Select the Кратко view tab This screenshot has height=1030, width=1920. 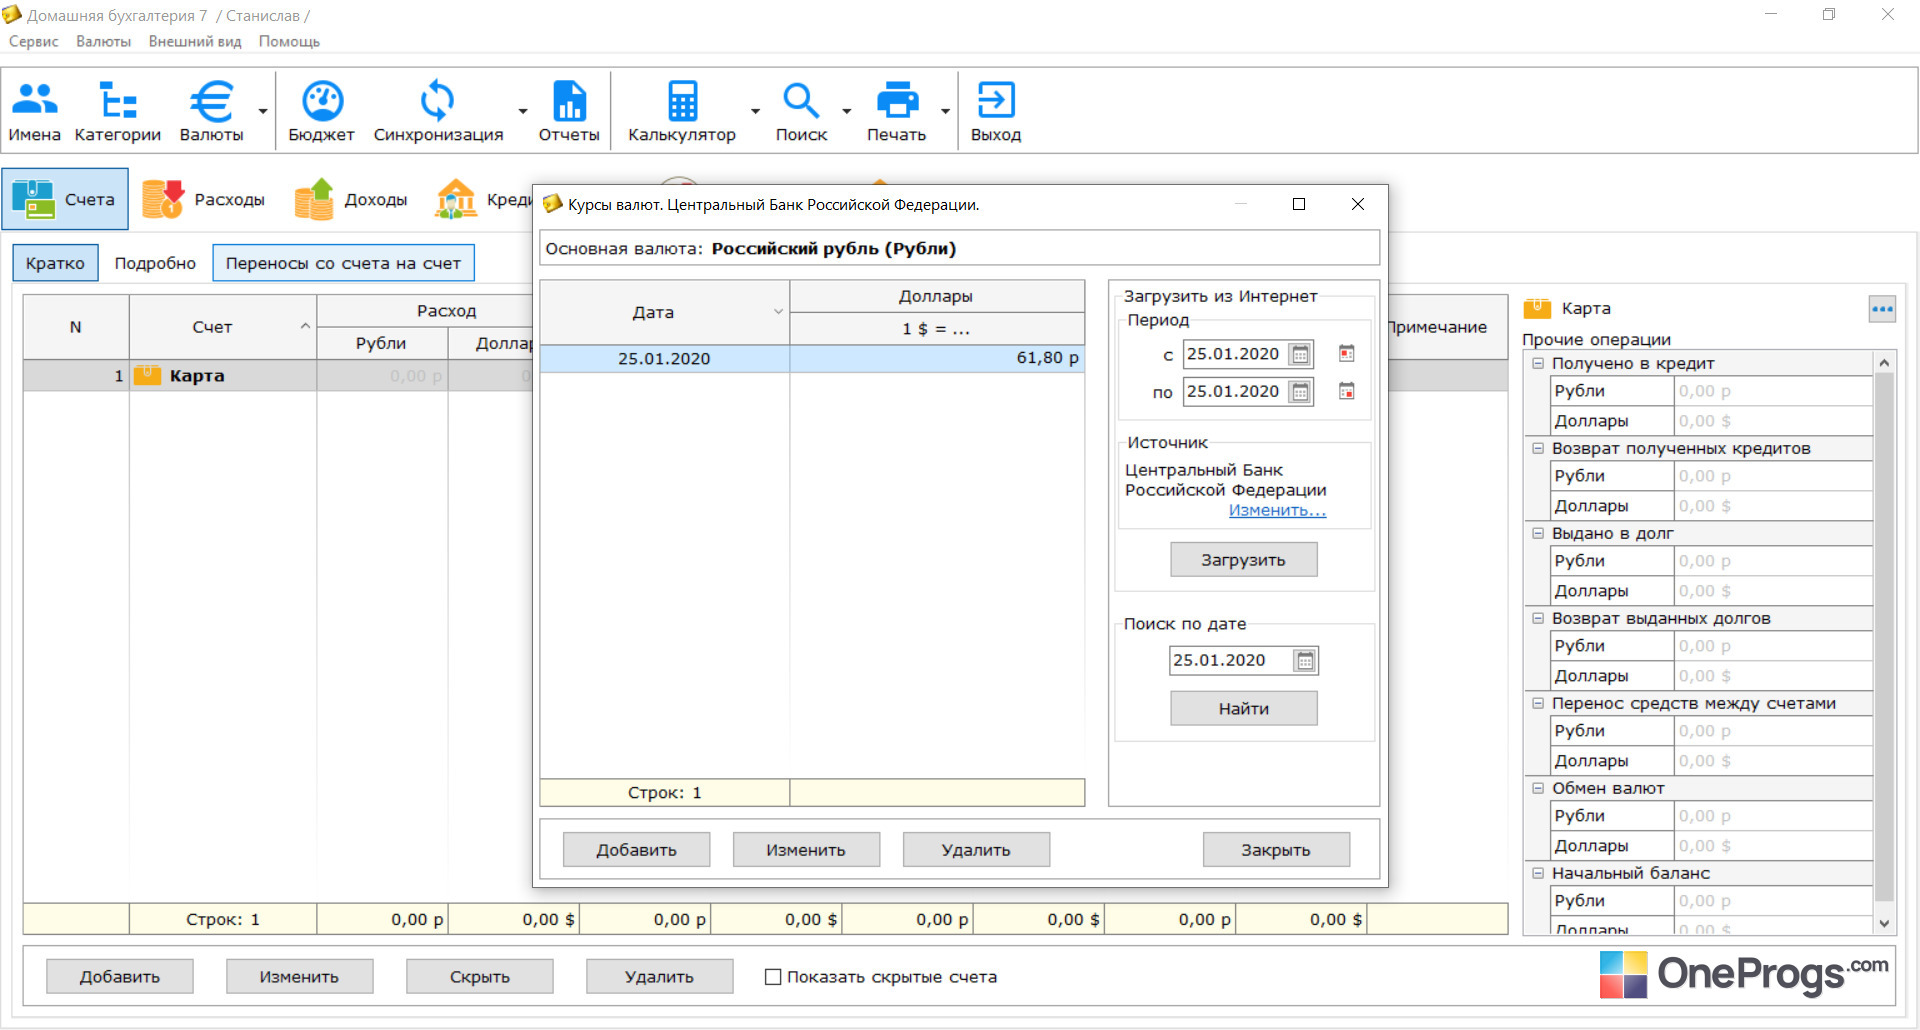coord(56,263)
